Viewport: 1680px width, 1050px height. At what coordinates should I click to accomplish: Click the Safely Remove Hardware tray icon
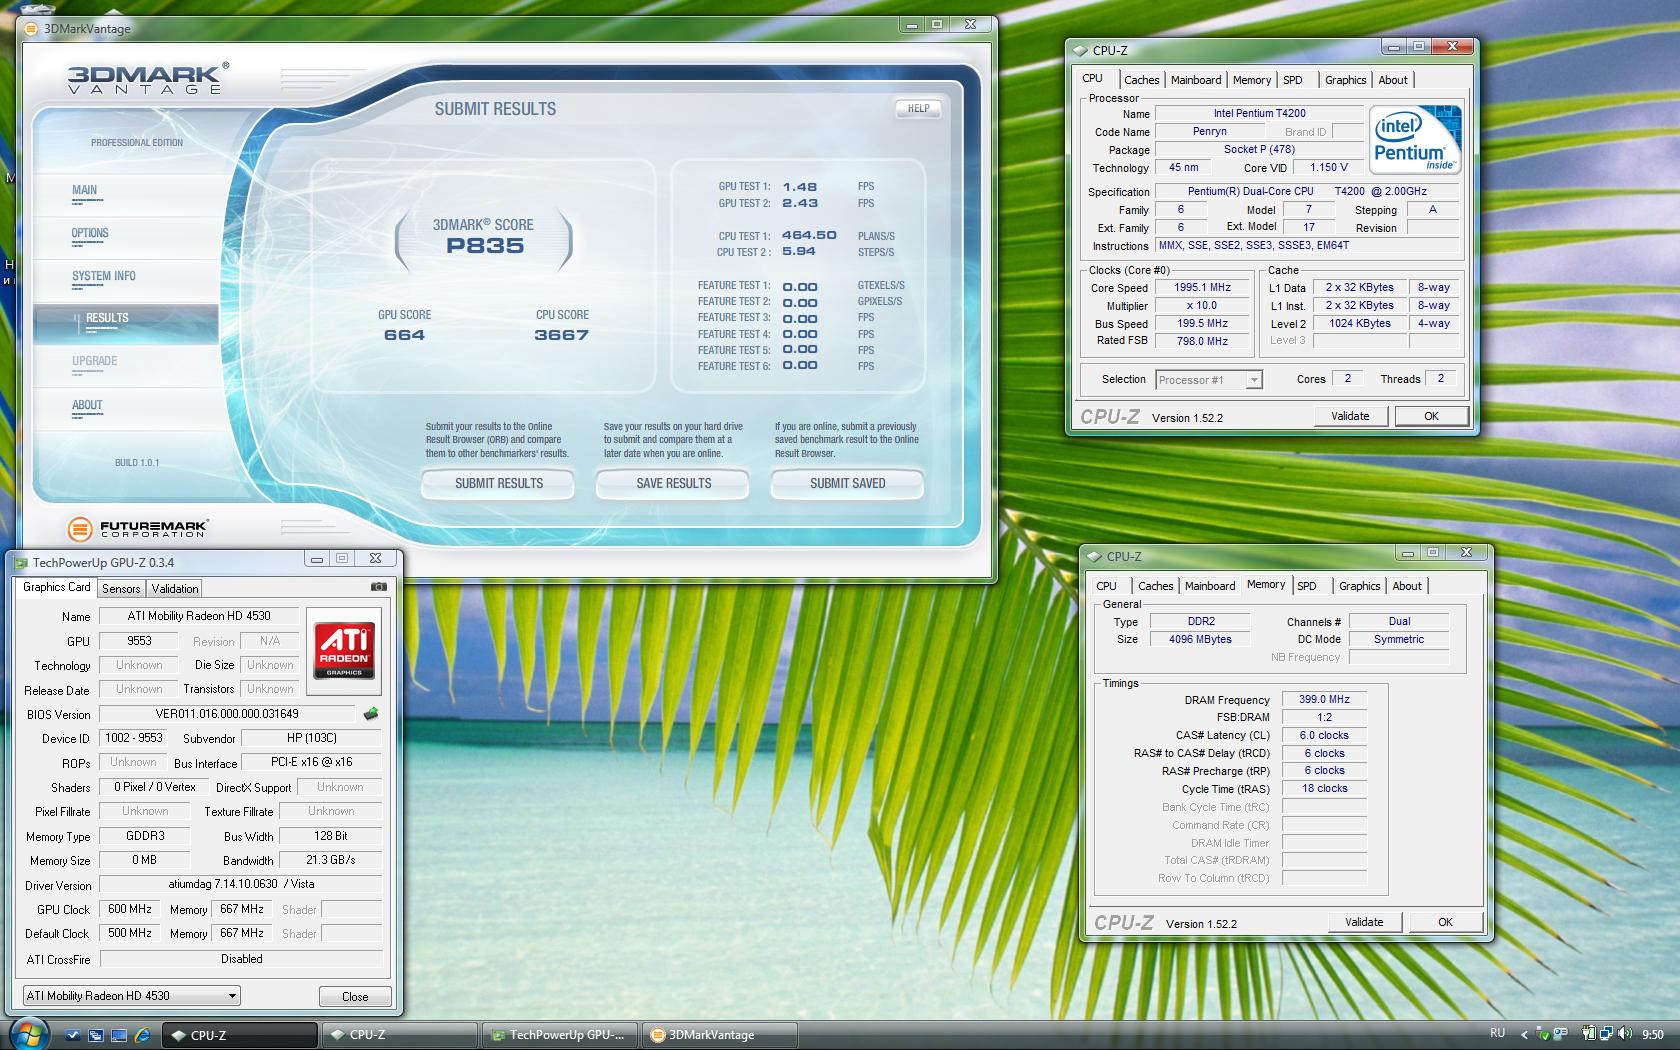[1544, 1034]
